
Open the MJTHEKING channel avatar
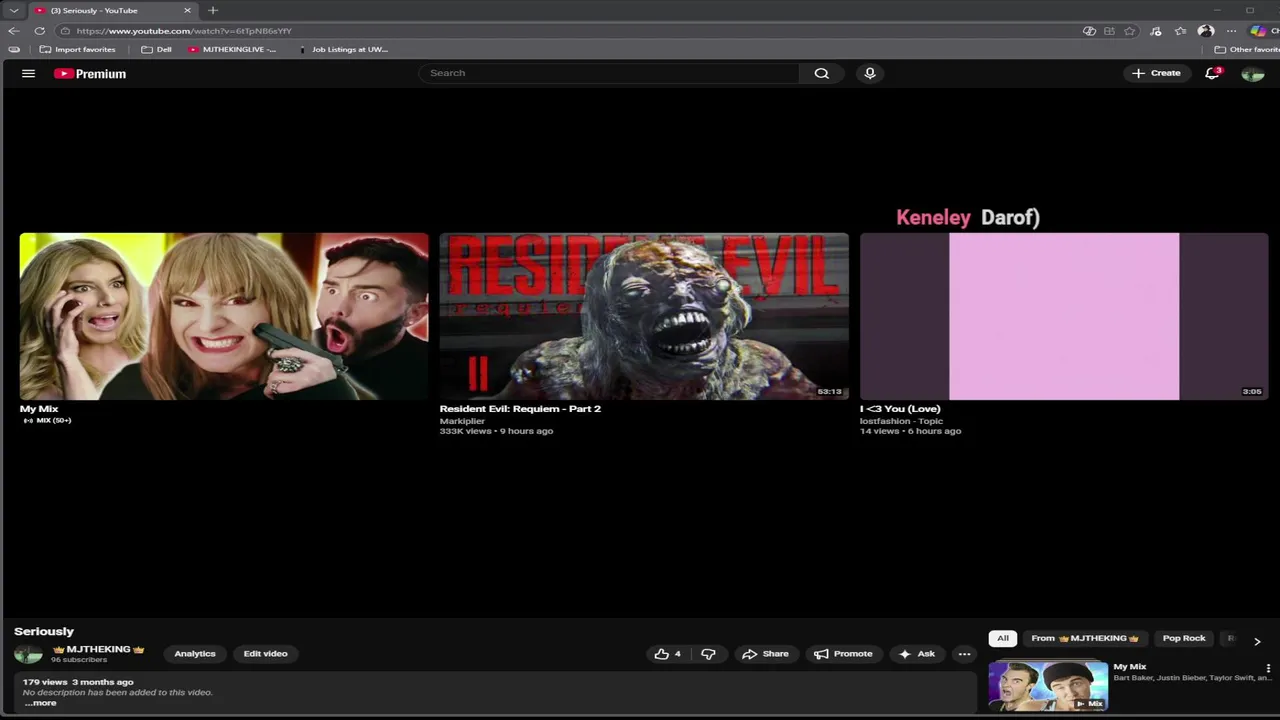tap(28, 654)
